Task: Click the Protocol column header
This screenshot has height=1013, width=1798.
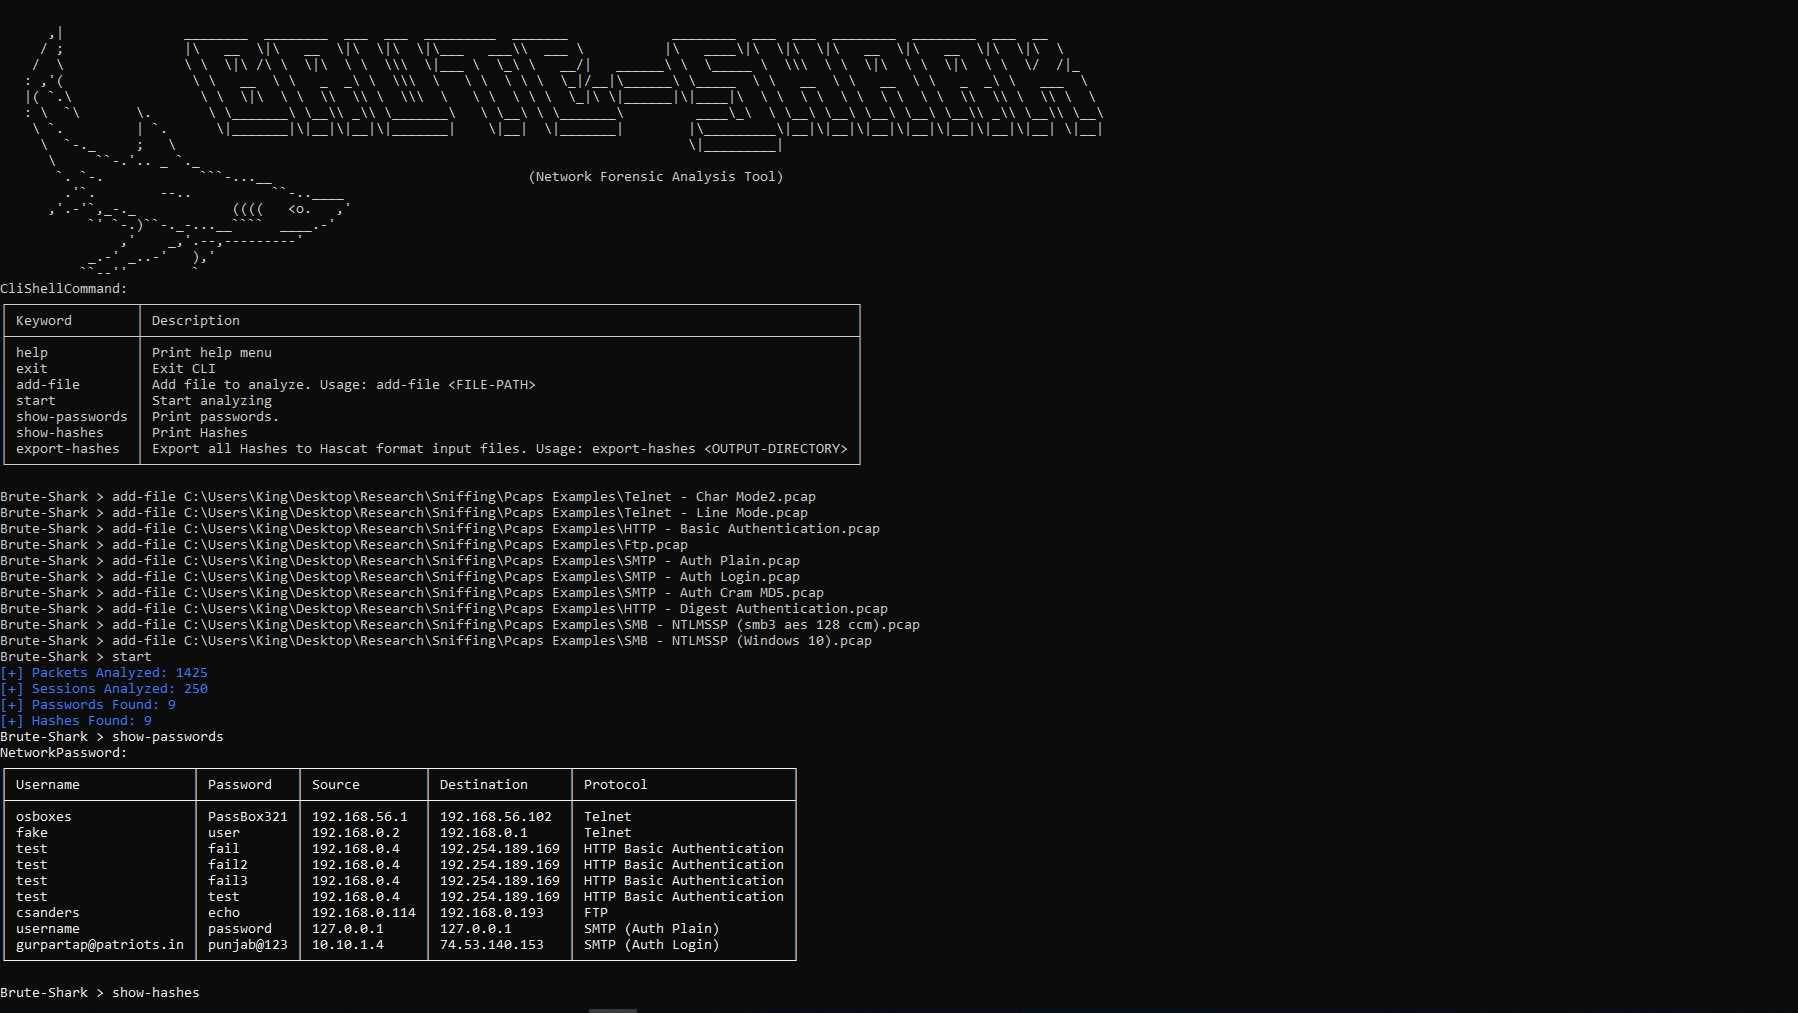Action: [616, 785]
